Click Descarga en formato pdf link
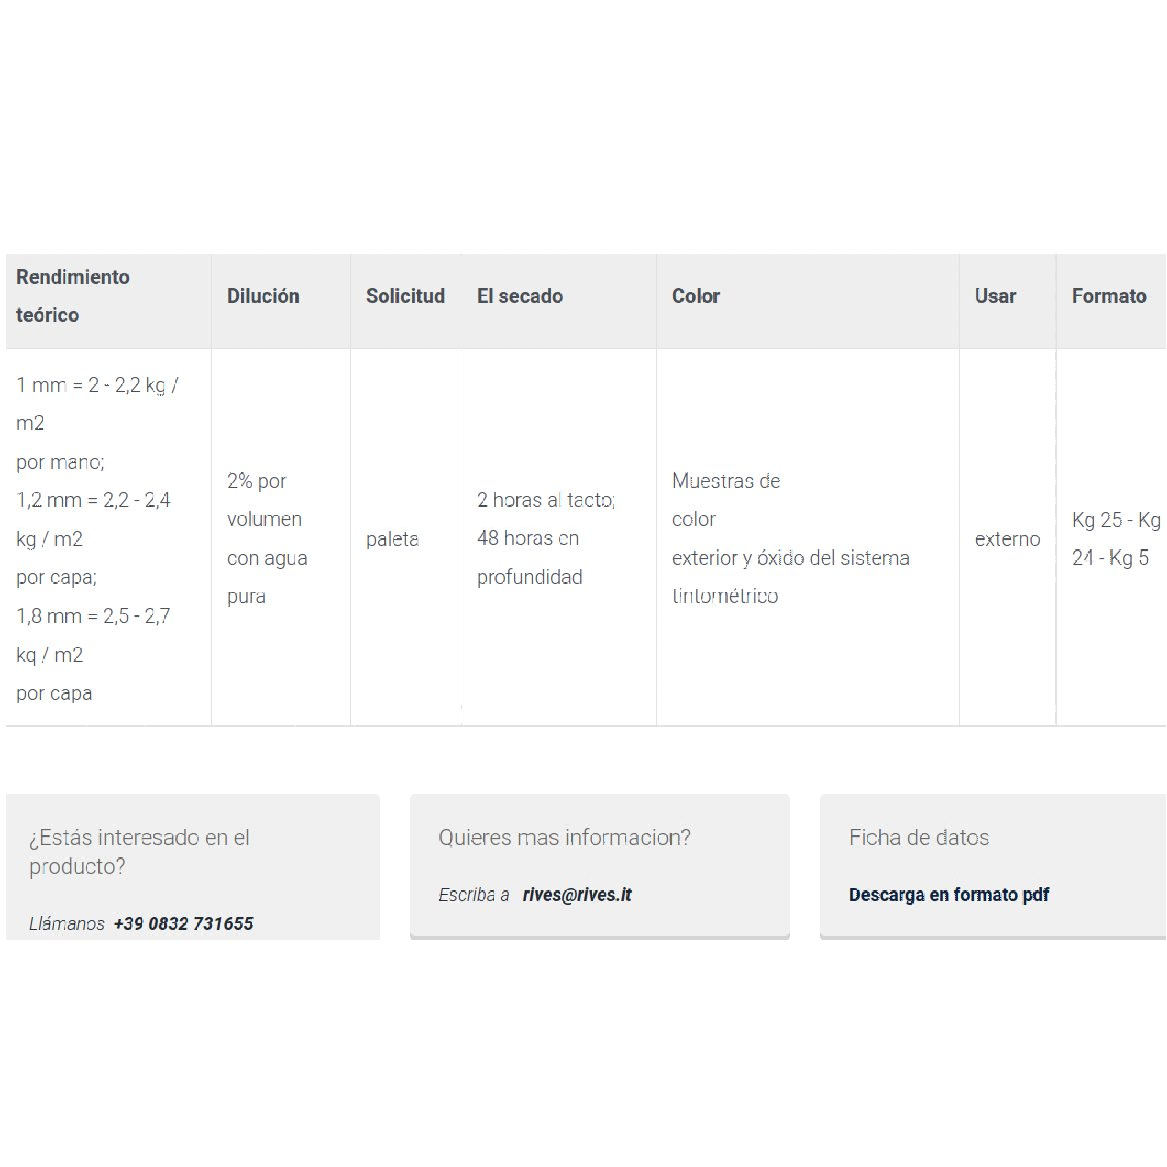This screenshot has width=1167, height=1167. click(x=949, y=895)
